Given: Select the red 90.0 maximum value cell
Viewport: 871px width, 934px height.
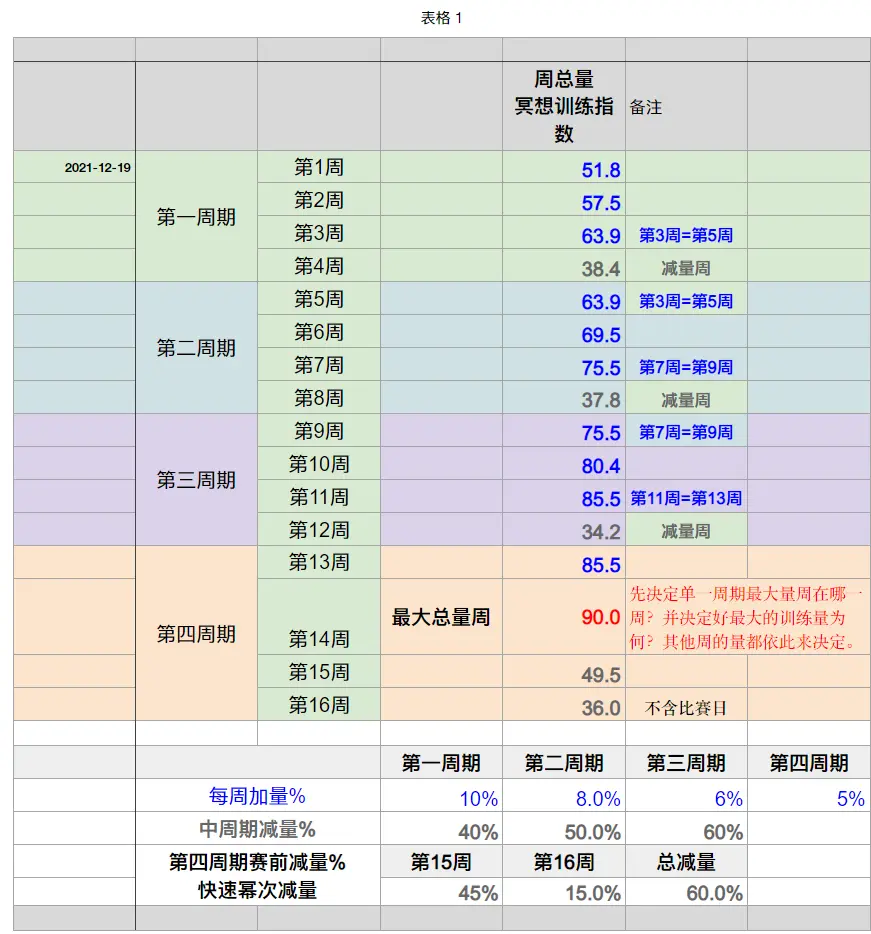Looking at the screenshot, I should pyautogui.click(x=600, y=618).
